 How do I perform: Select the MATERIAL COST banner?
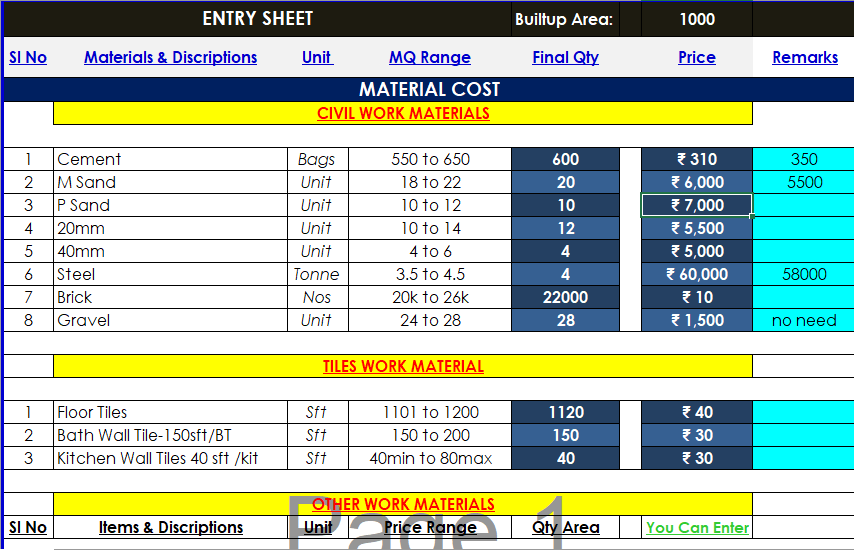point(429,89)
